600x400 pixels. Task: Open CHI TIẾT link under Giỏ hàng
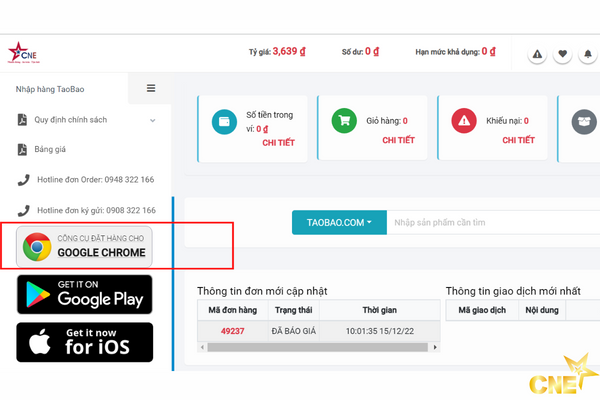(398, 140)
